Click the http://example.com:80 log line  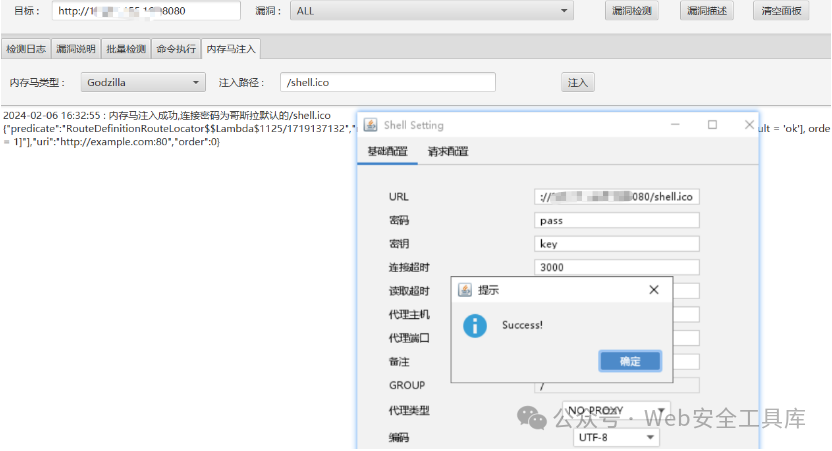point(111,142)
